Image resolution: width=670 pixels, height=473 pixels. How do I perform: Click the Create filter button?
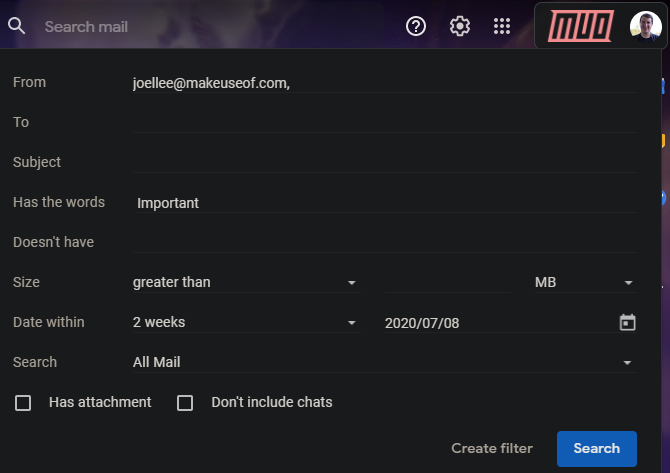click(x=492, y=448)
